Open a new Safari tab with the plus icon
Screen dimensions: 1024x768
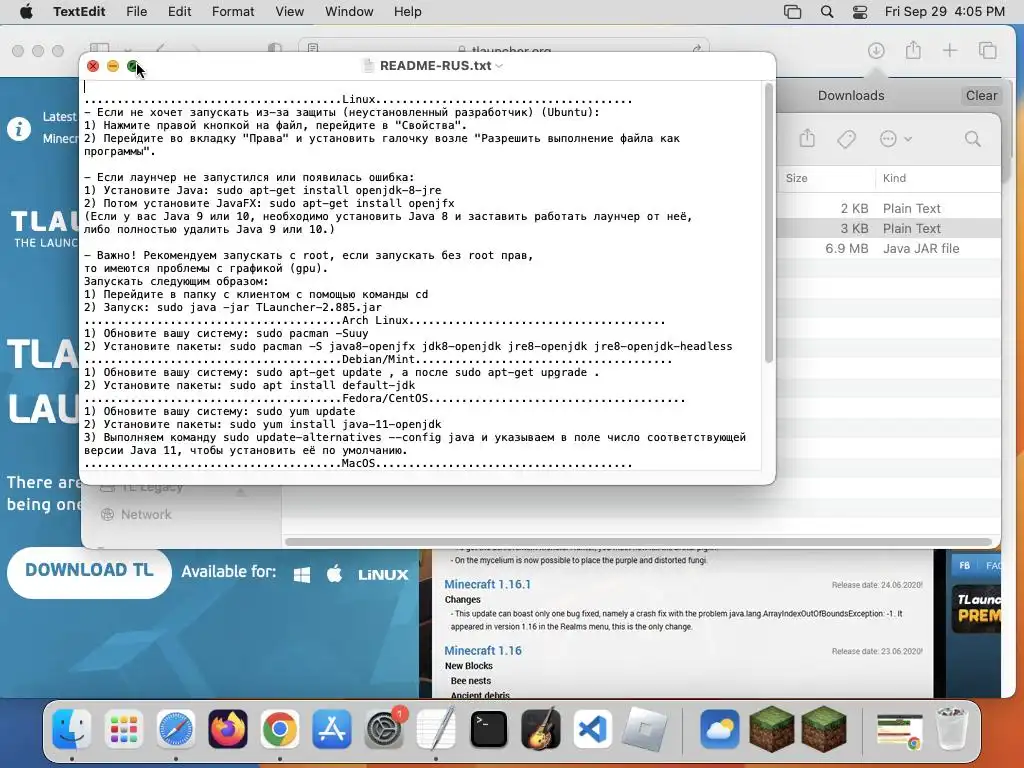[950, 50]
